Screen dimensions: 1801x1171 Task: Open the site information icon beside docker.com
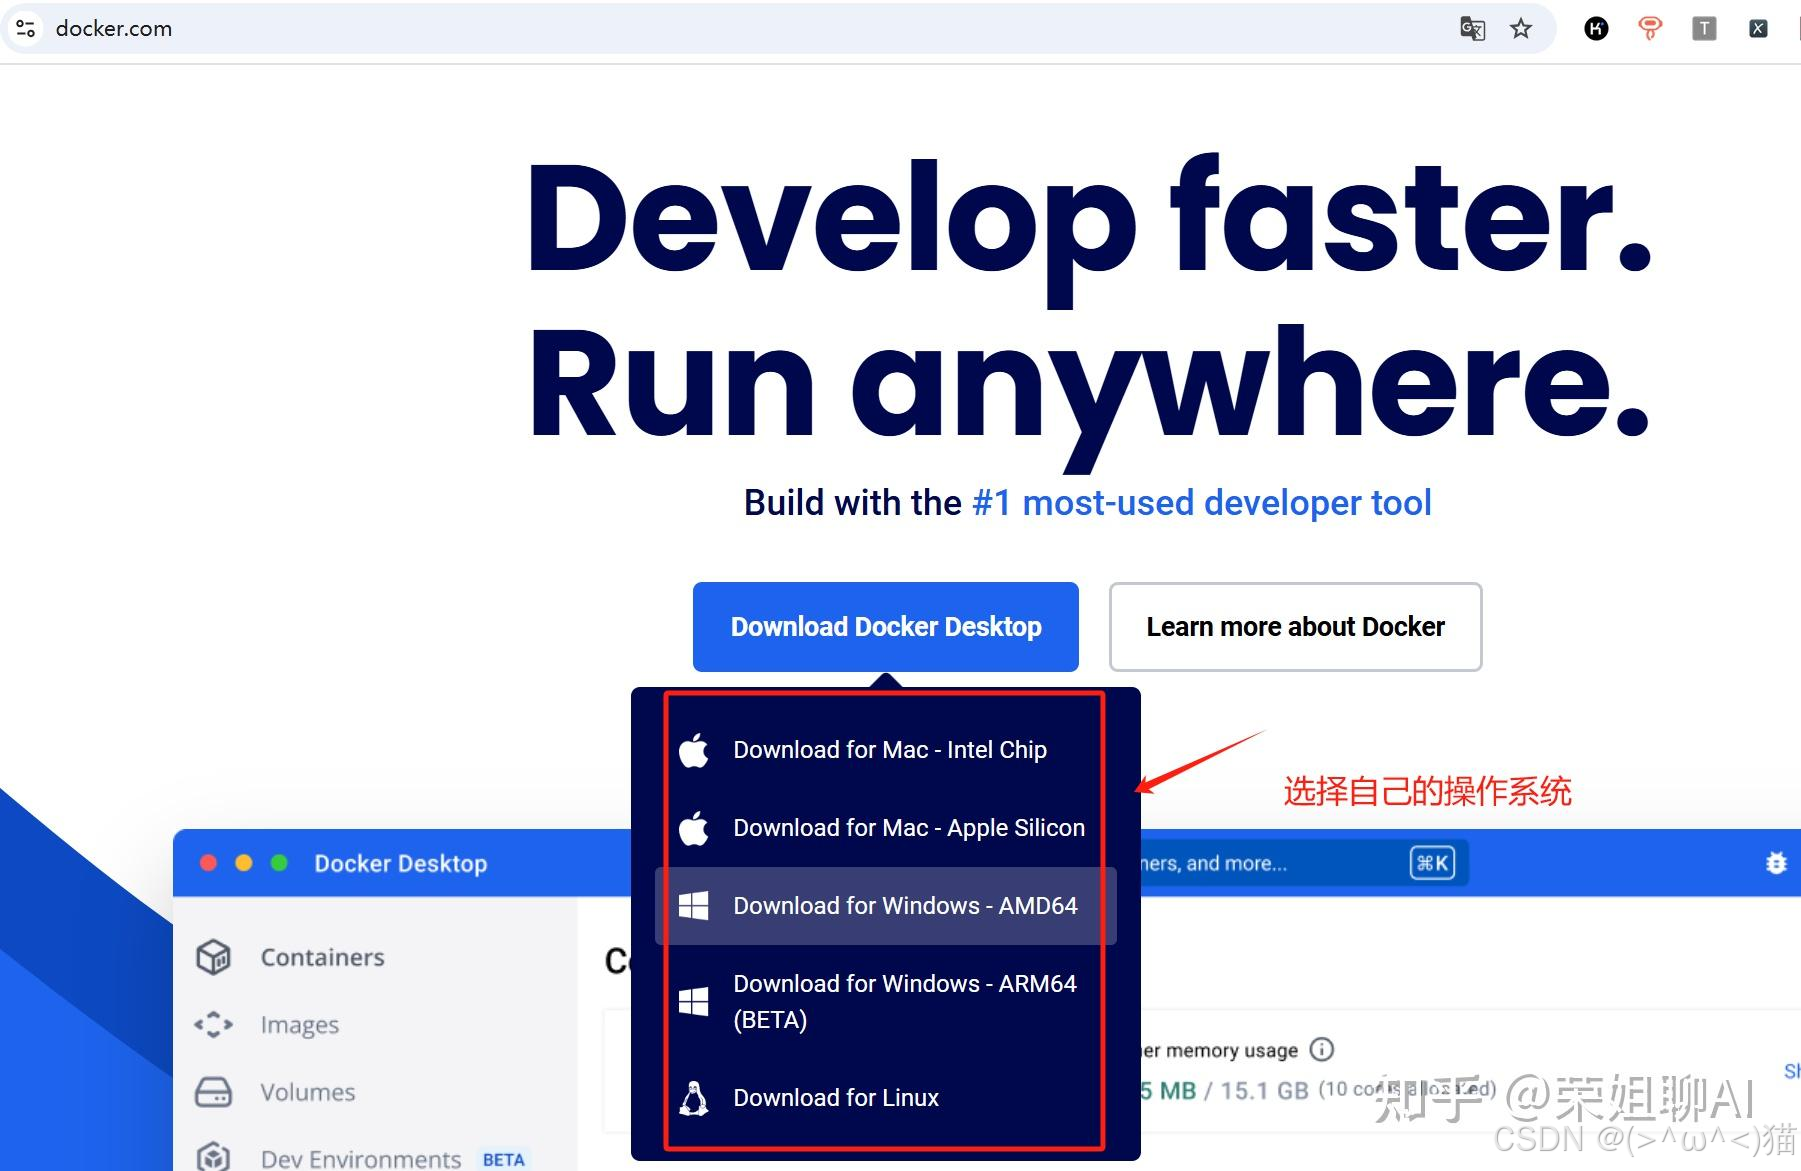point(26,28)
